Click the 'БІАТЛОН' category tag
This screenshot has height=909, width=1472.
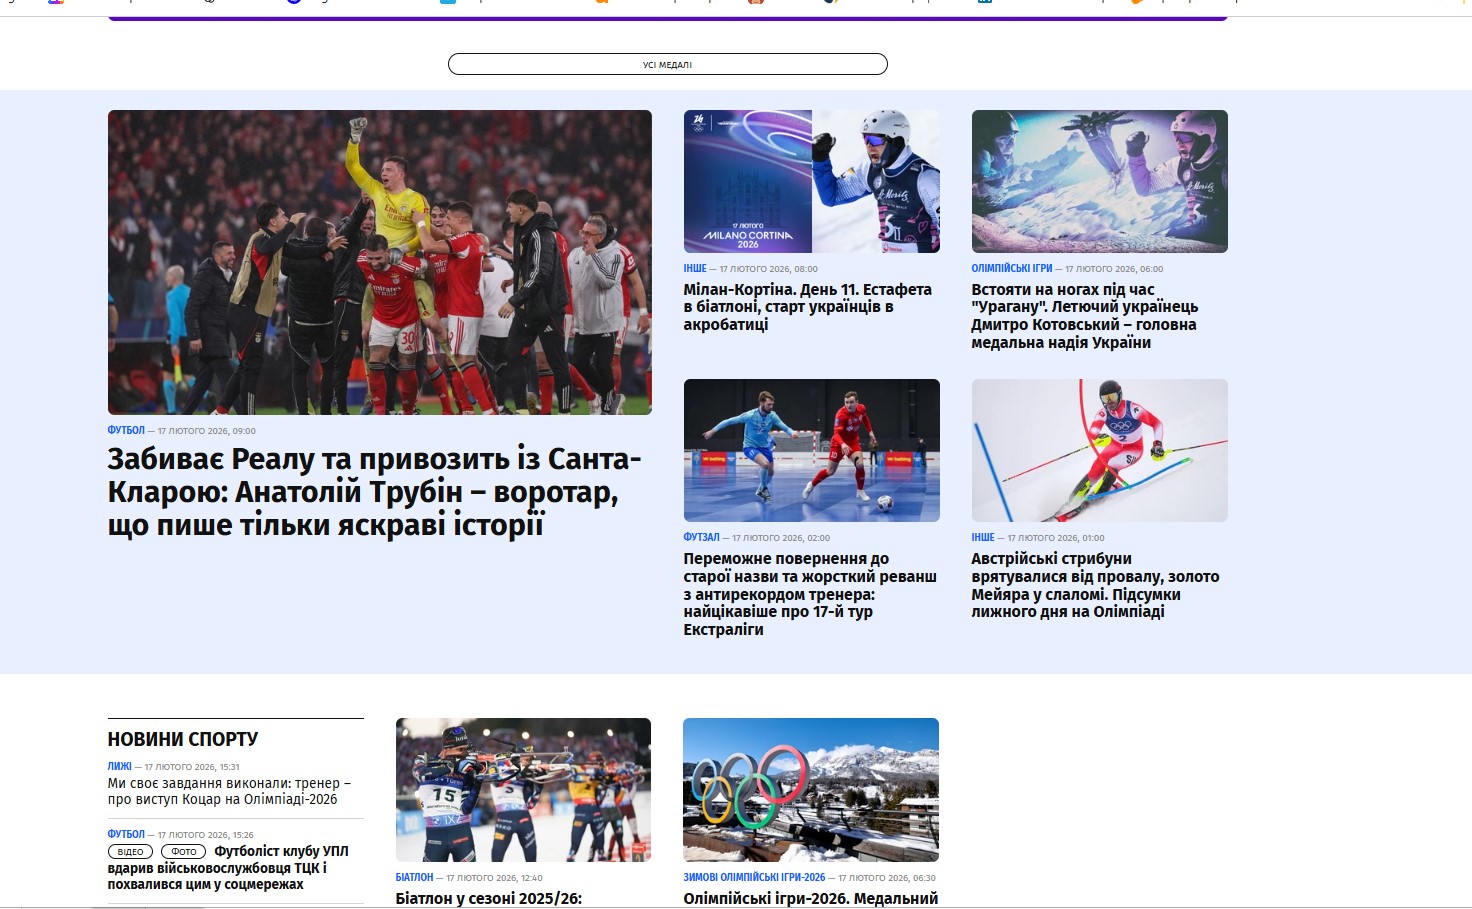[x=415, y=878]
